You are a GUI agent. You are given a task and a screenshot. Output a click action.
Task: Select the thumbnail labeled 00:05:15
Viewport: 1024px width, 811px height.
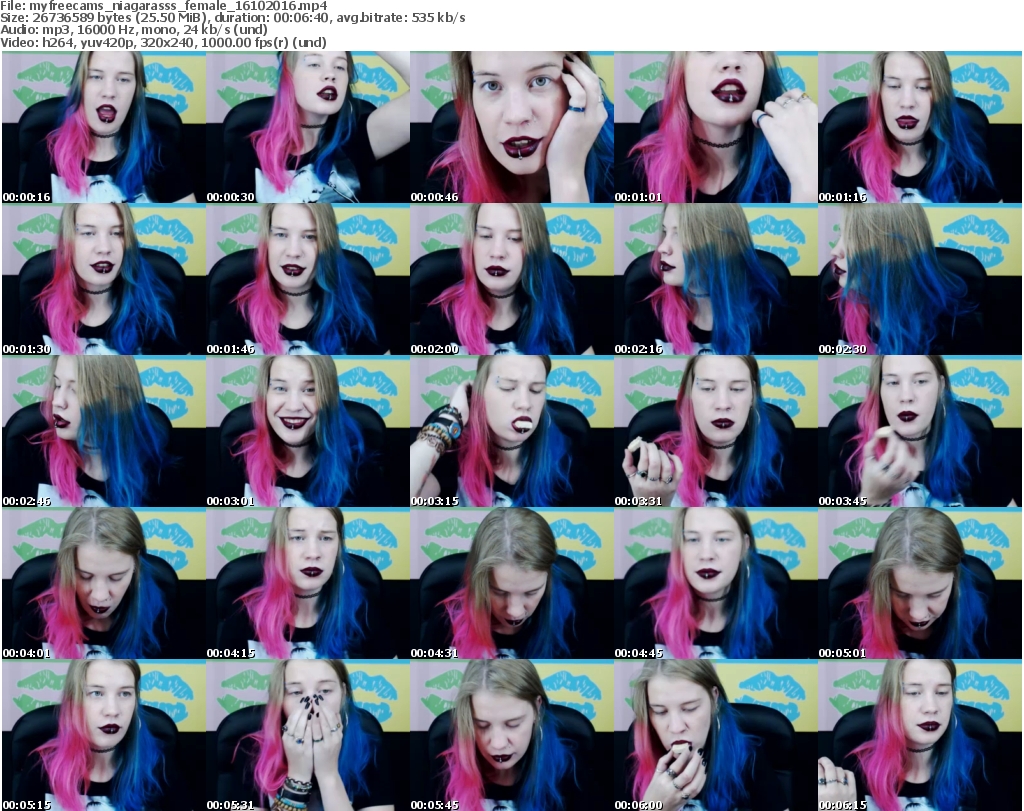[x=103, y=735]
